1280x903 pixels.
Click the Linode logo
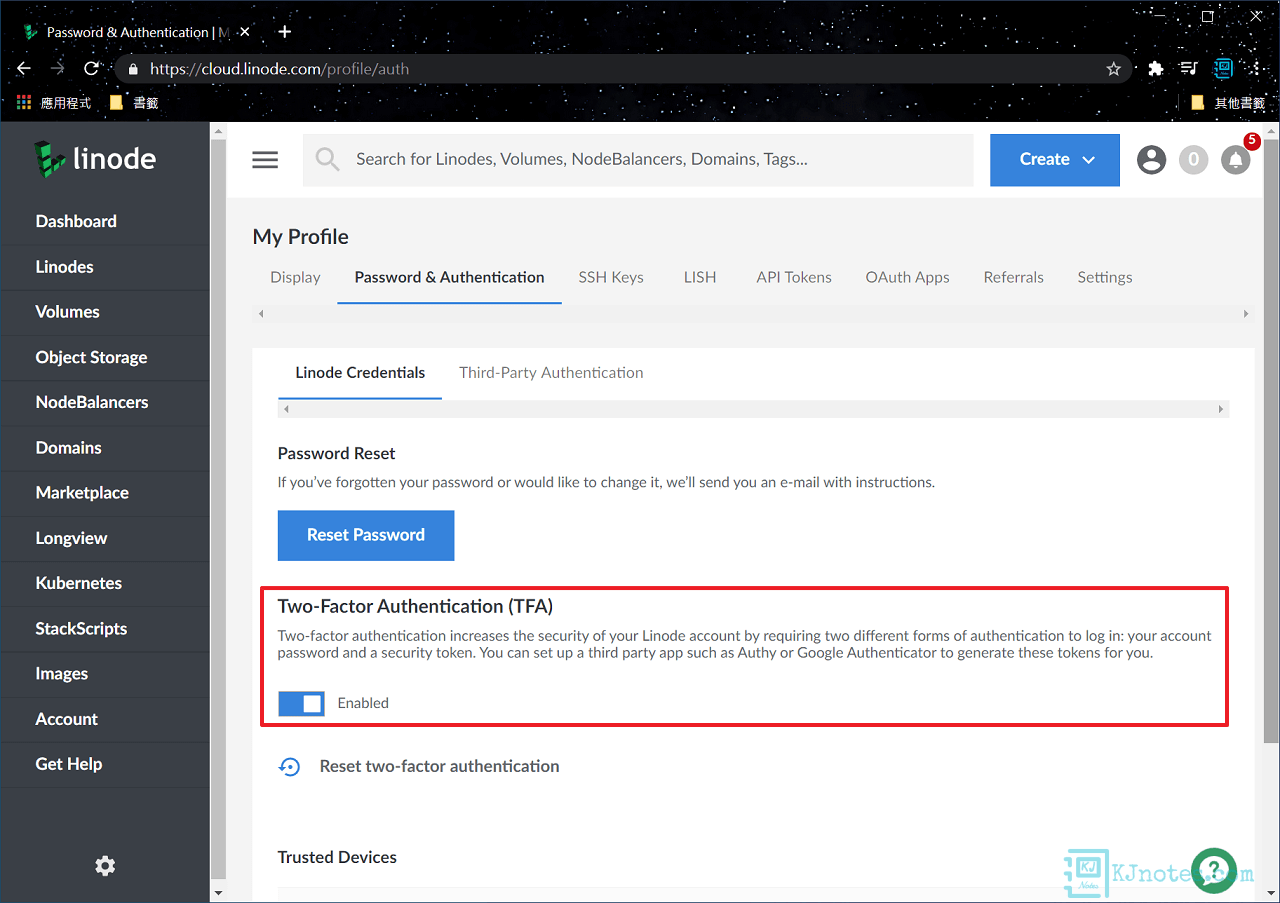pos(95,159)
